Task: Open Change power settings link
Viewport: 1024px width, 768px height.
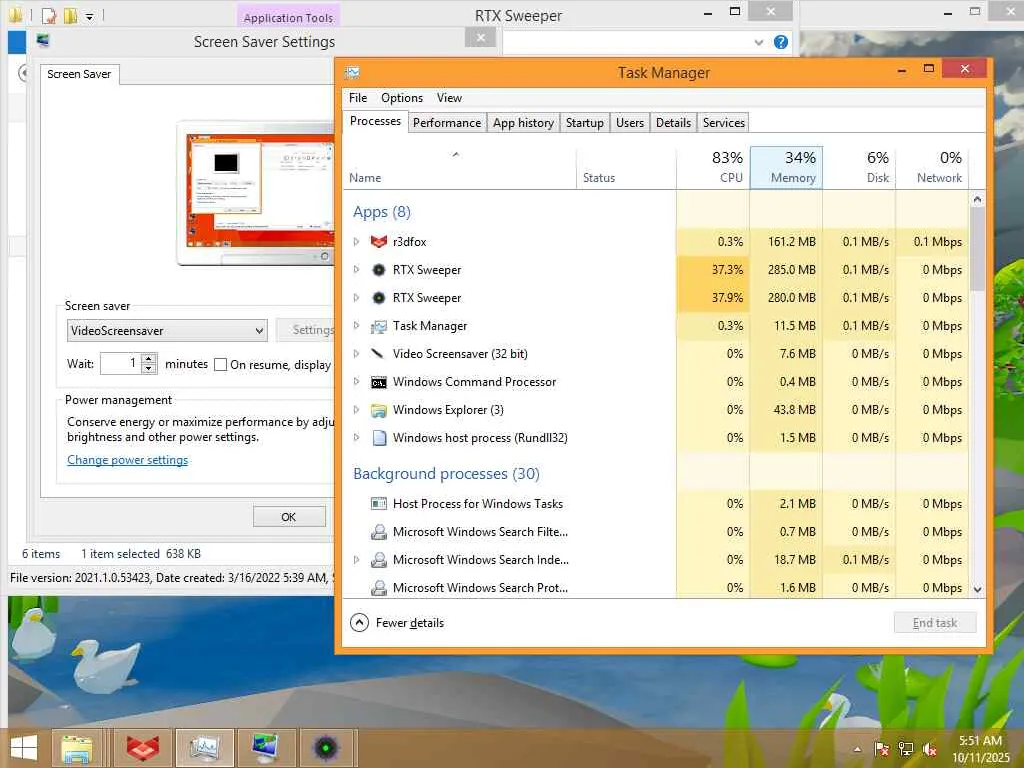Action: coord(127,460)
